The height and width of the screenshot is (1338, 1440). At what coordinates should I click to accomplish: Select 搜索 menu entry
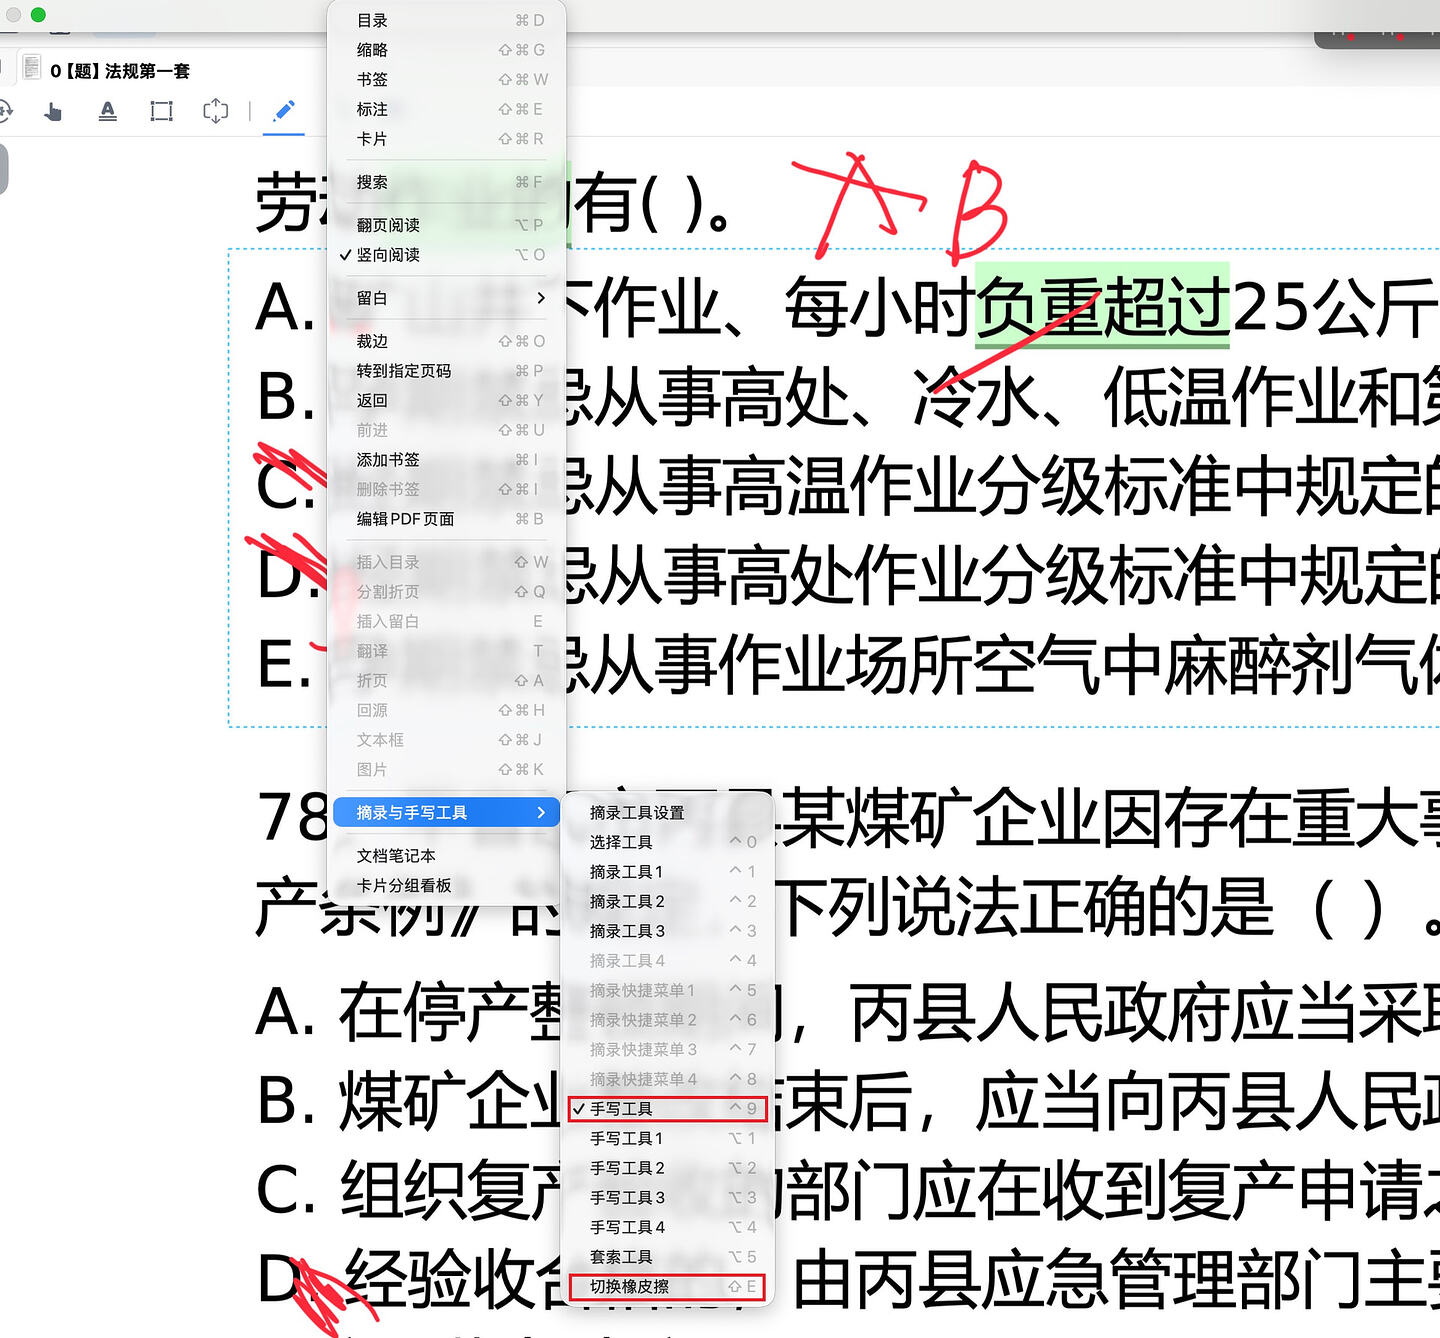(446, 182)
